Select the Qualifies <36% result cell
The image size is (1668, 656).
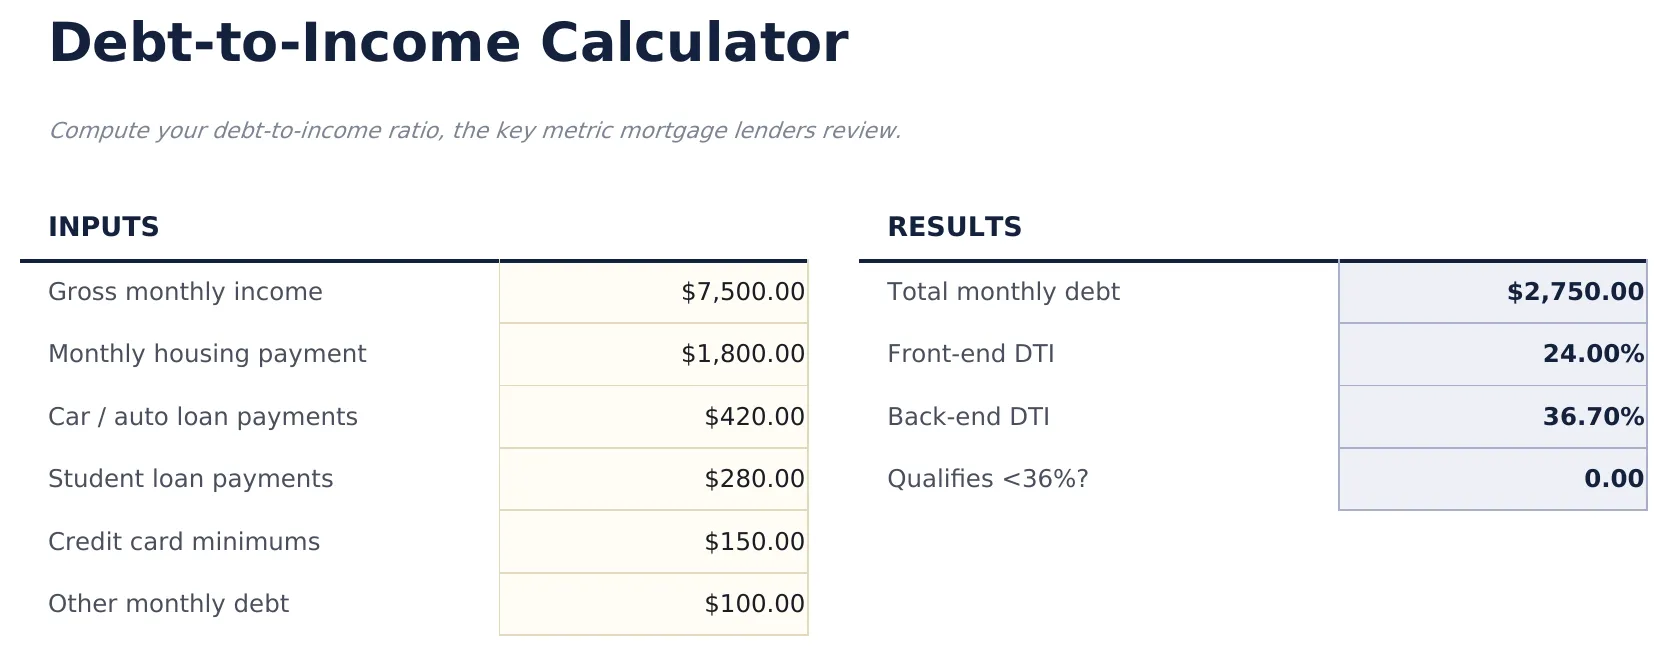coord(1492,479)
